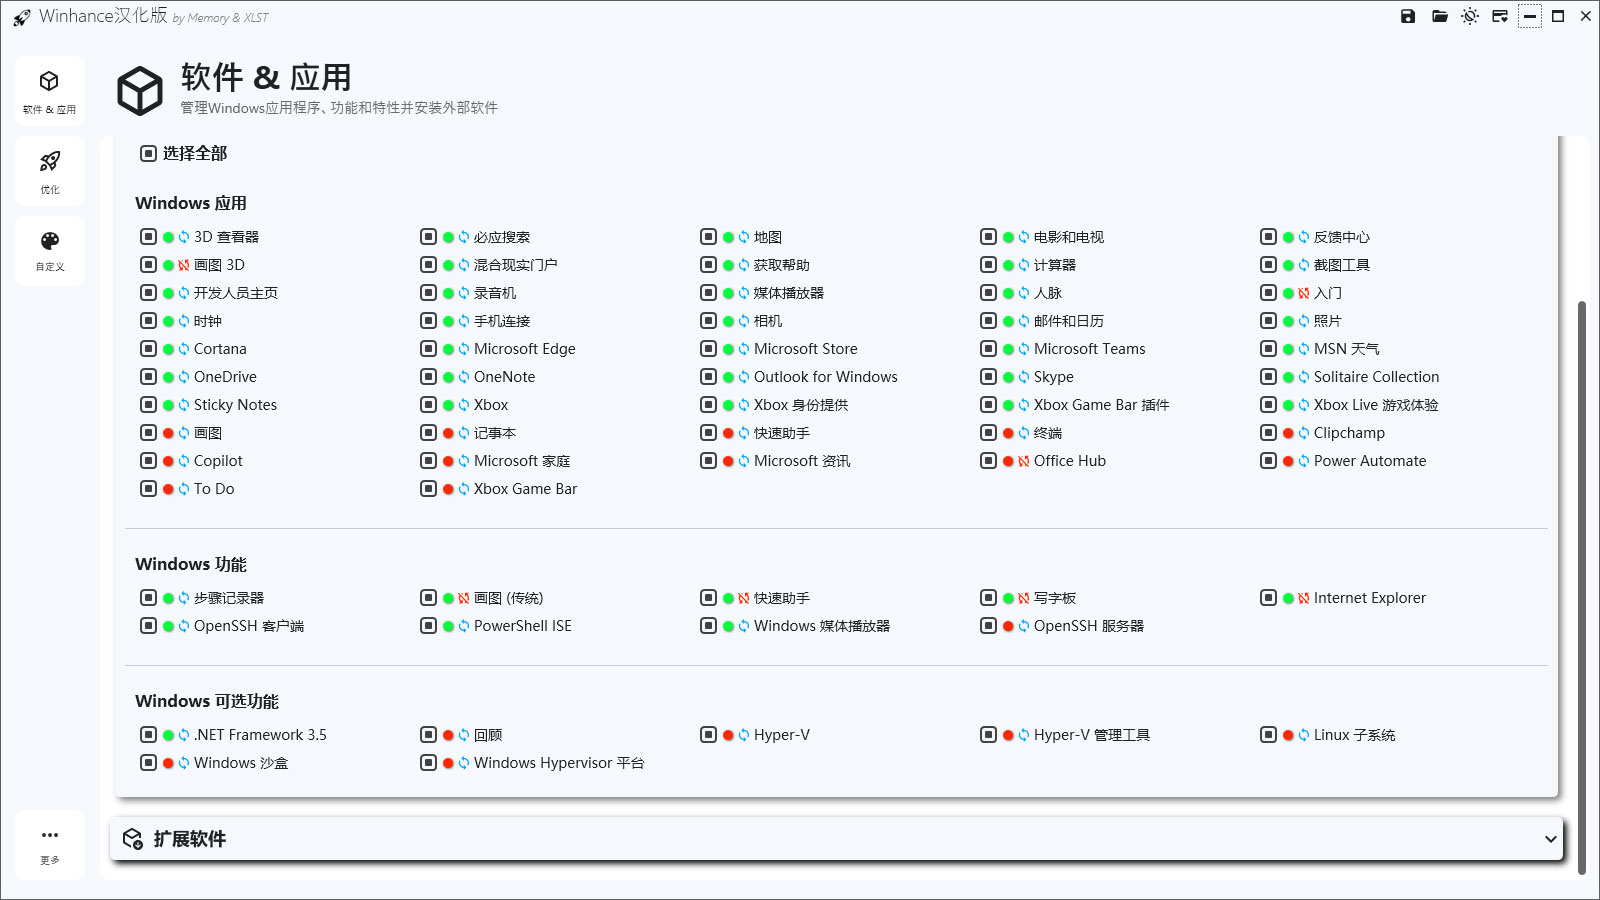Click the save configuration floppy disk icon
Viewport: 1600px width, 900px height.
(x=1408, y=16)
